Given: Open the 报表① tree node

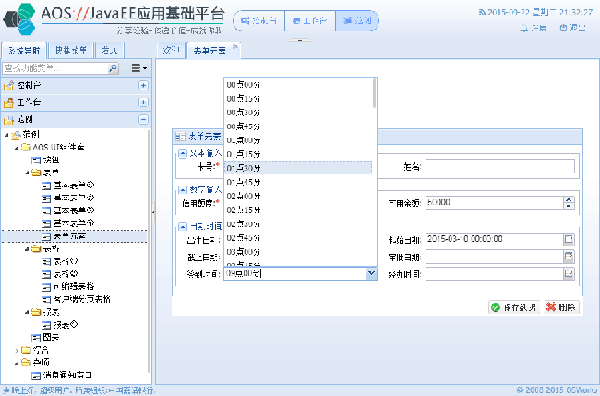Looking at the screenshot, I should tap(66, 325).
